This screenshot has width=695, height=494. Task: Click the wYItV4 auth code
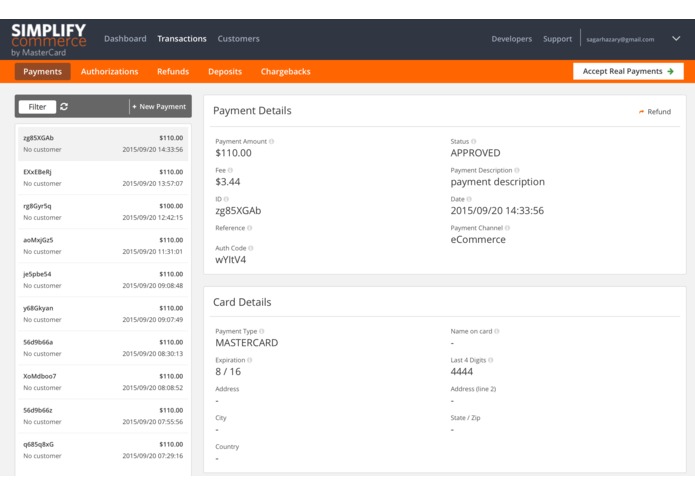[x=230, y=260]
